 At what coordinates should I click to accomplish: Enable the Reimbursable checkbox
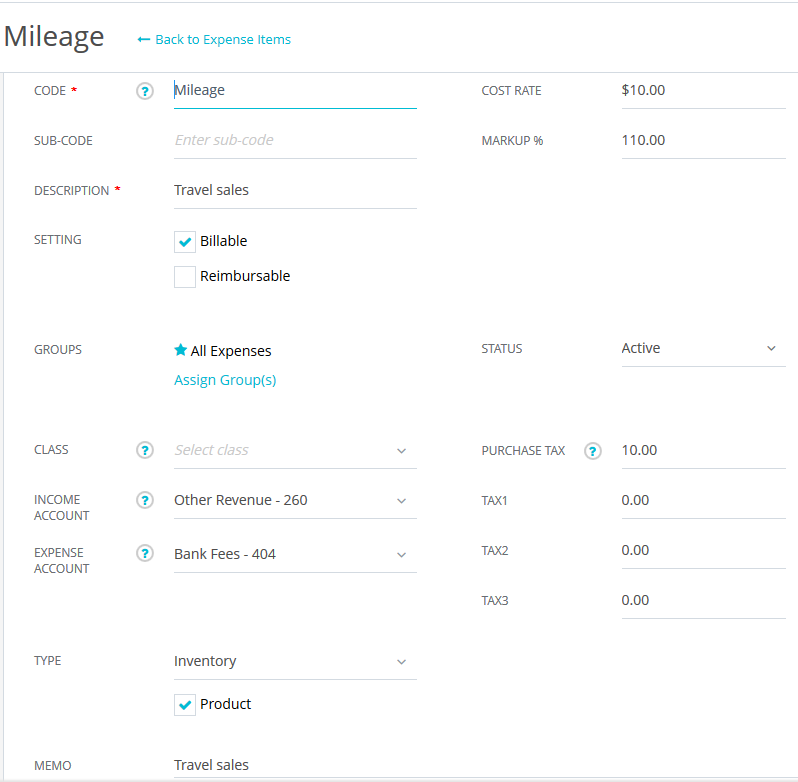click(185, 277)
